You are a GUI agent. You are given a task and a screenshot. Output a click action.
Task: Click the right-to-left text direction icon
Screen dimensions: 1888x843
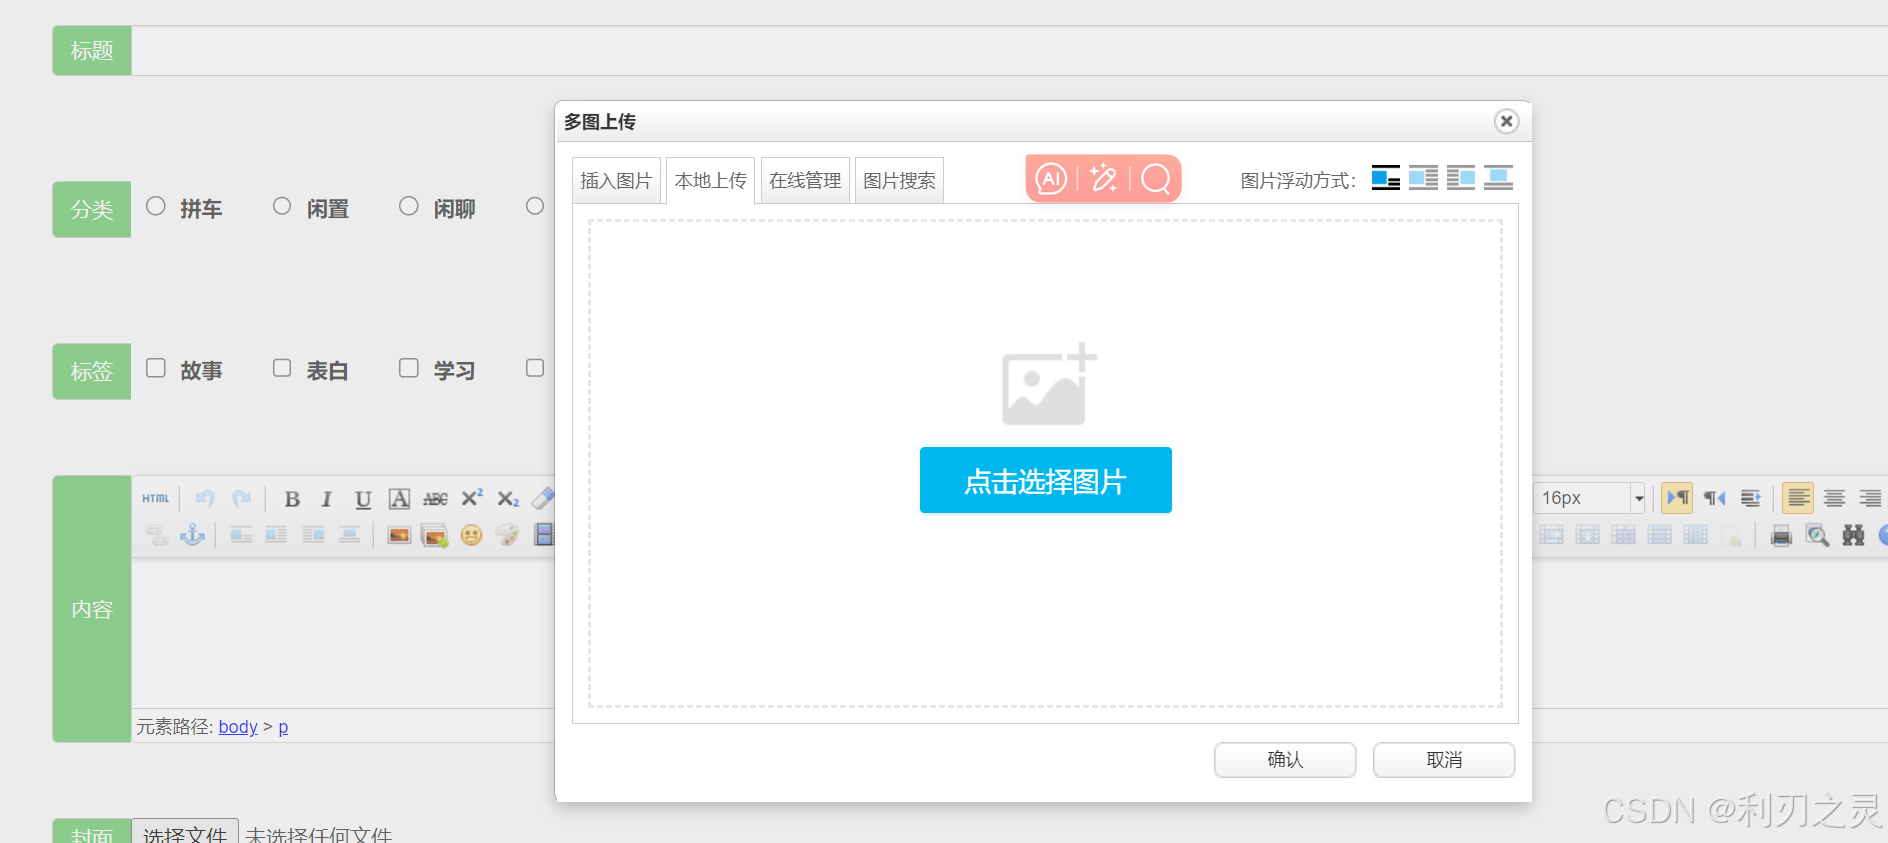[1714, 498]
